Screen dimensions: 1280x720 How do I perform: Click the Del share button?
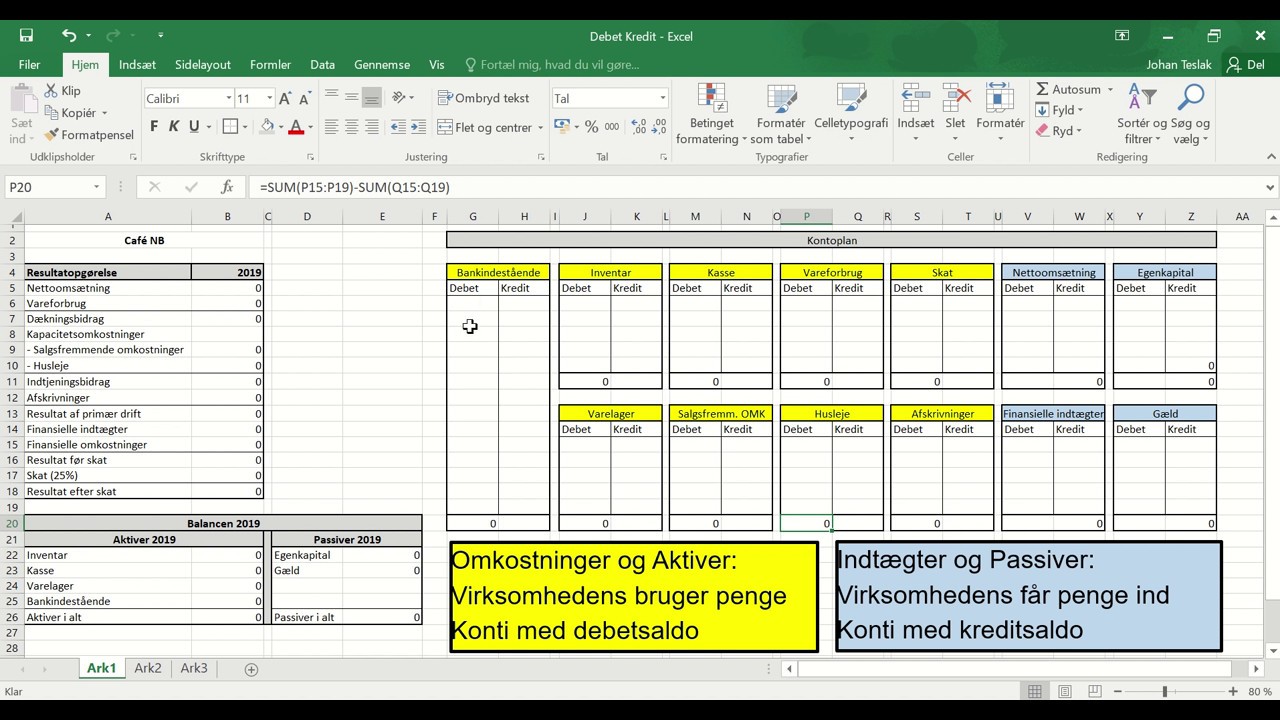[x=1247, y=64]
